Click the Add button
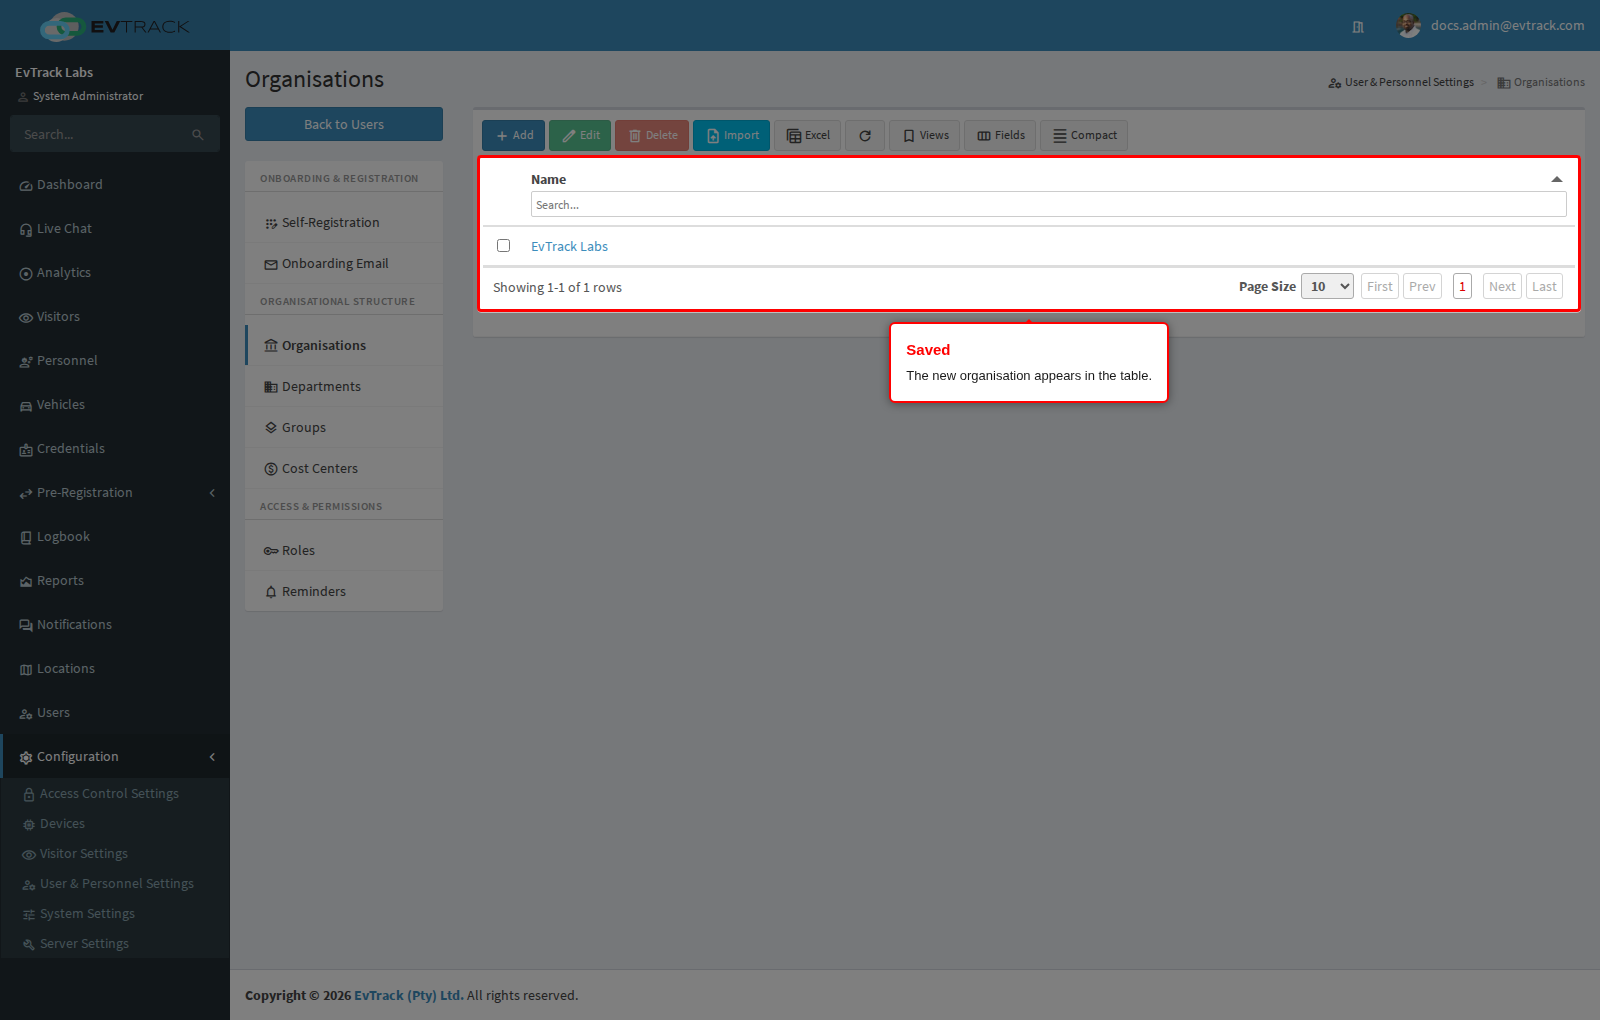 513,136
